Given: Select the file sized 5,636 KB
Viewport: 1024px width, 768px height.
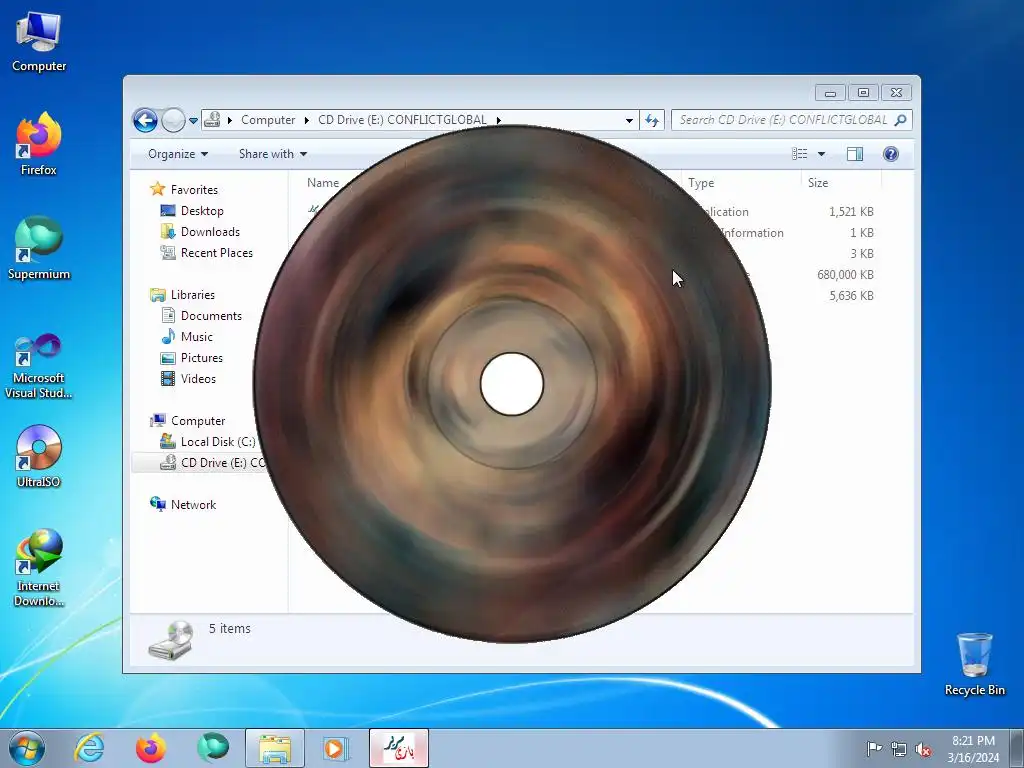Looking at the screenshot, I should point(851,296).
